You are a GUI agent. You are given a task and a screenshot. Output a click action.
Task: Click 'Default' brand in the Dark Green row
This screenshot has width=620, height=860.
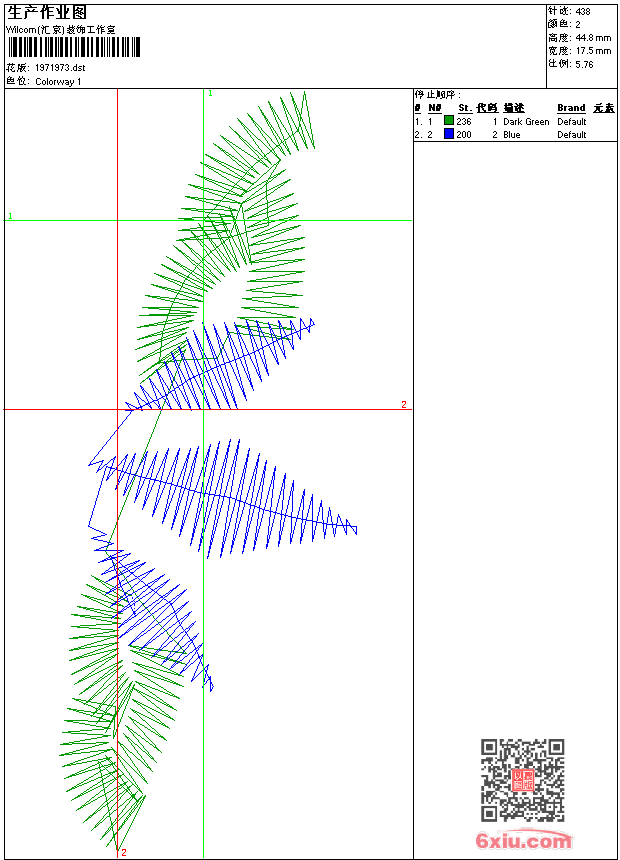coord(572,122)
